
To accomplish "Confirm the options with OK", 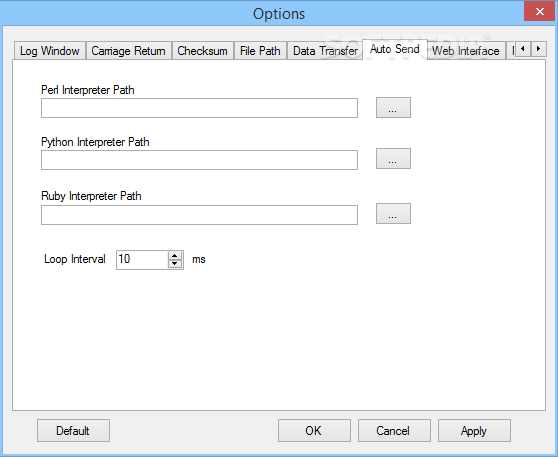I will click(x=314, y=431).
